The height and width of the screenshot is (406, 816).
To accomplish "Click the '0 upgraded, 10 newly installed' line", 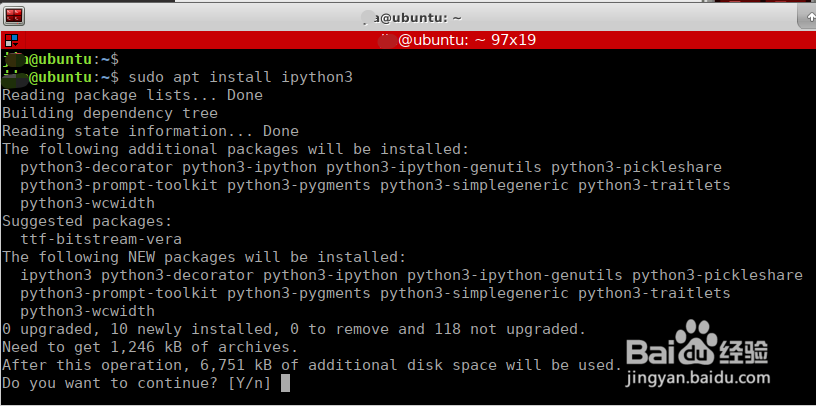I will pos(294,329).
